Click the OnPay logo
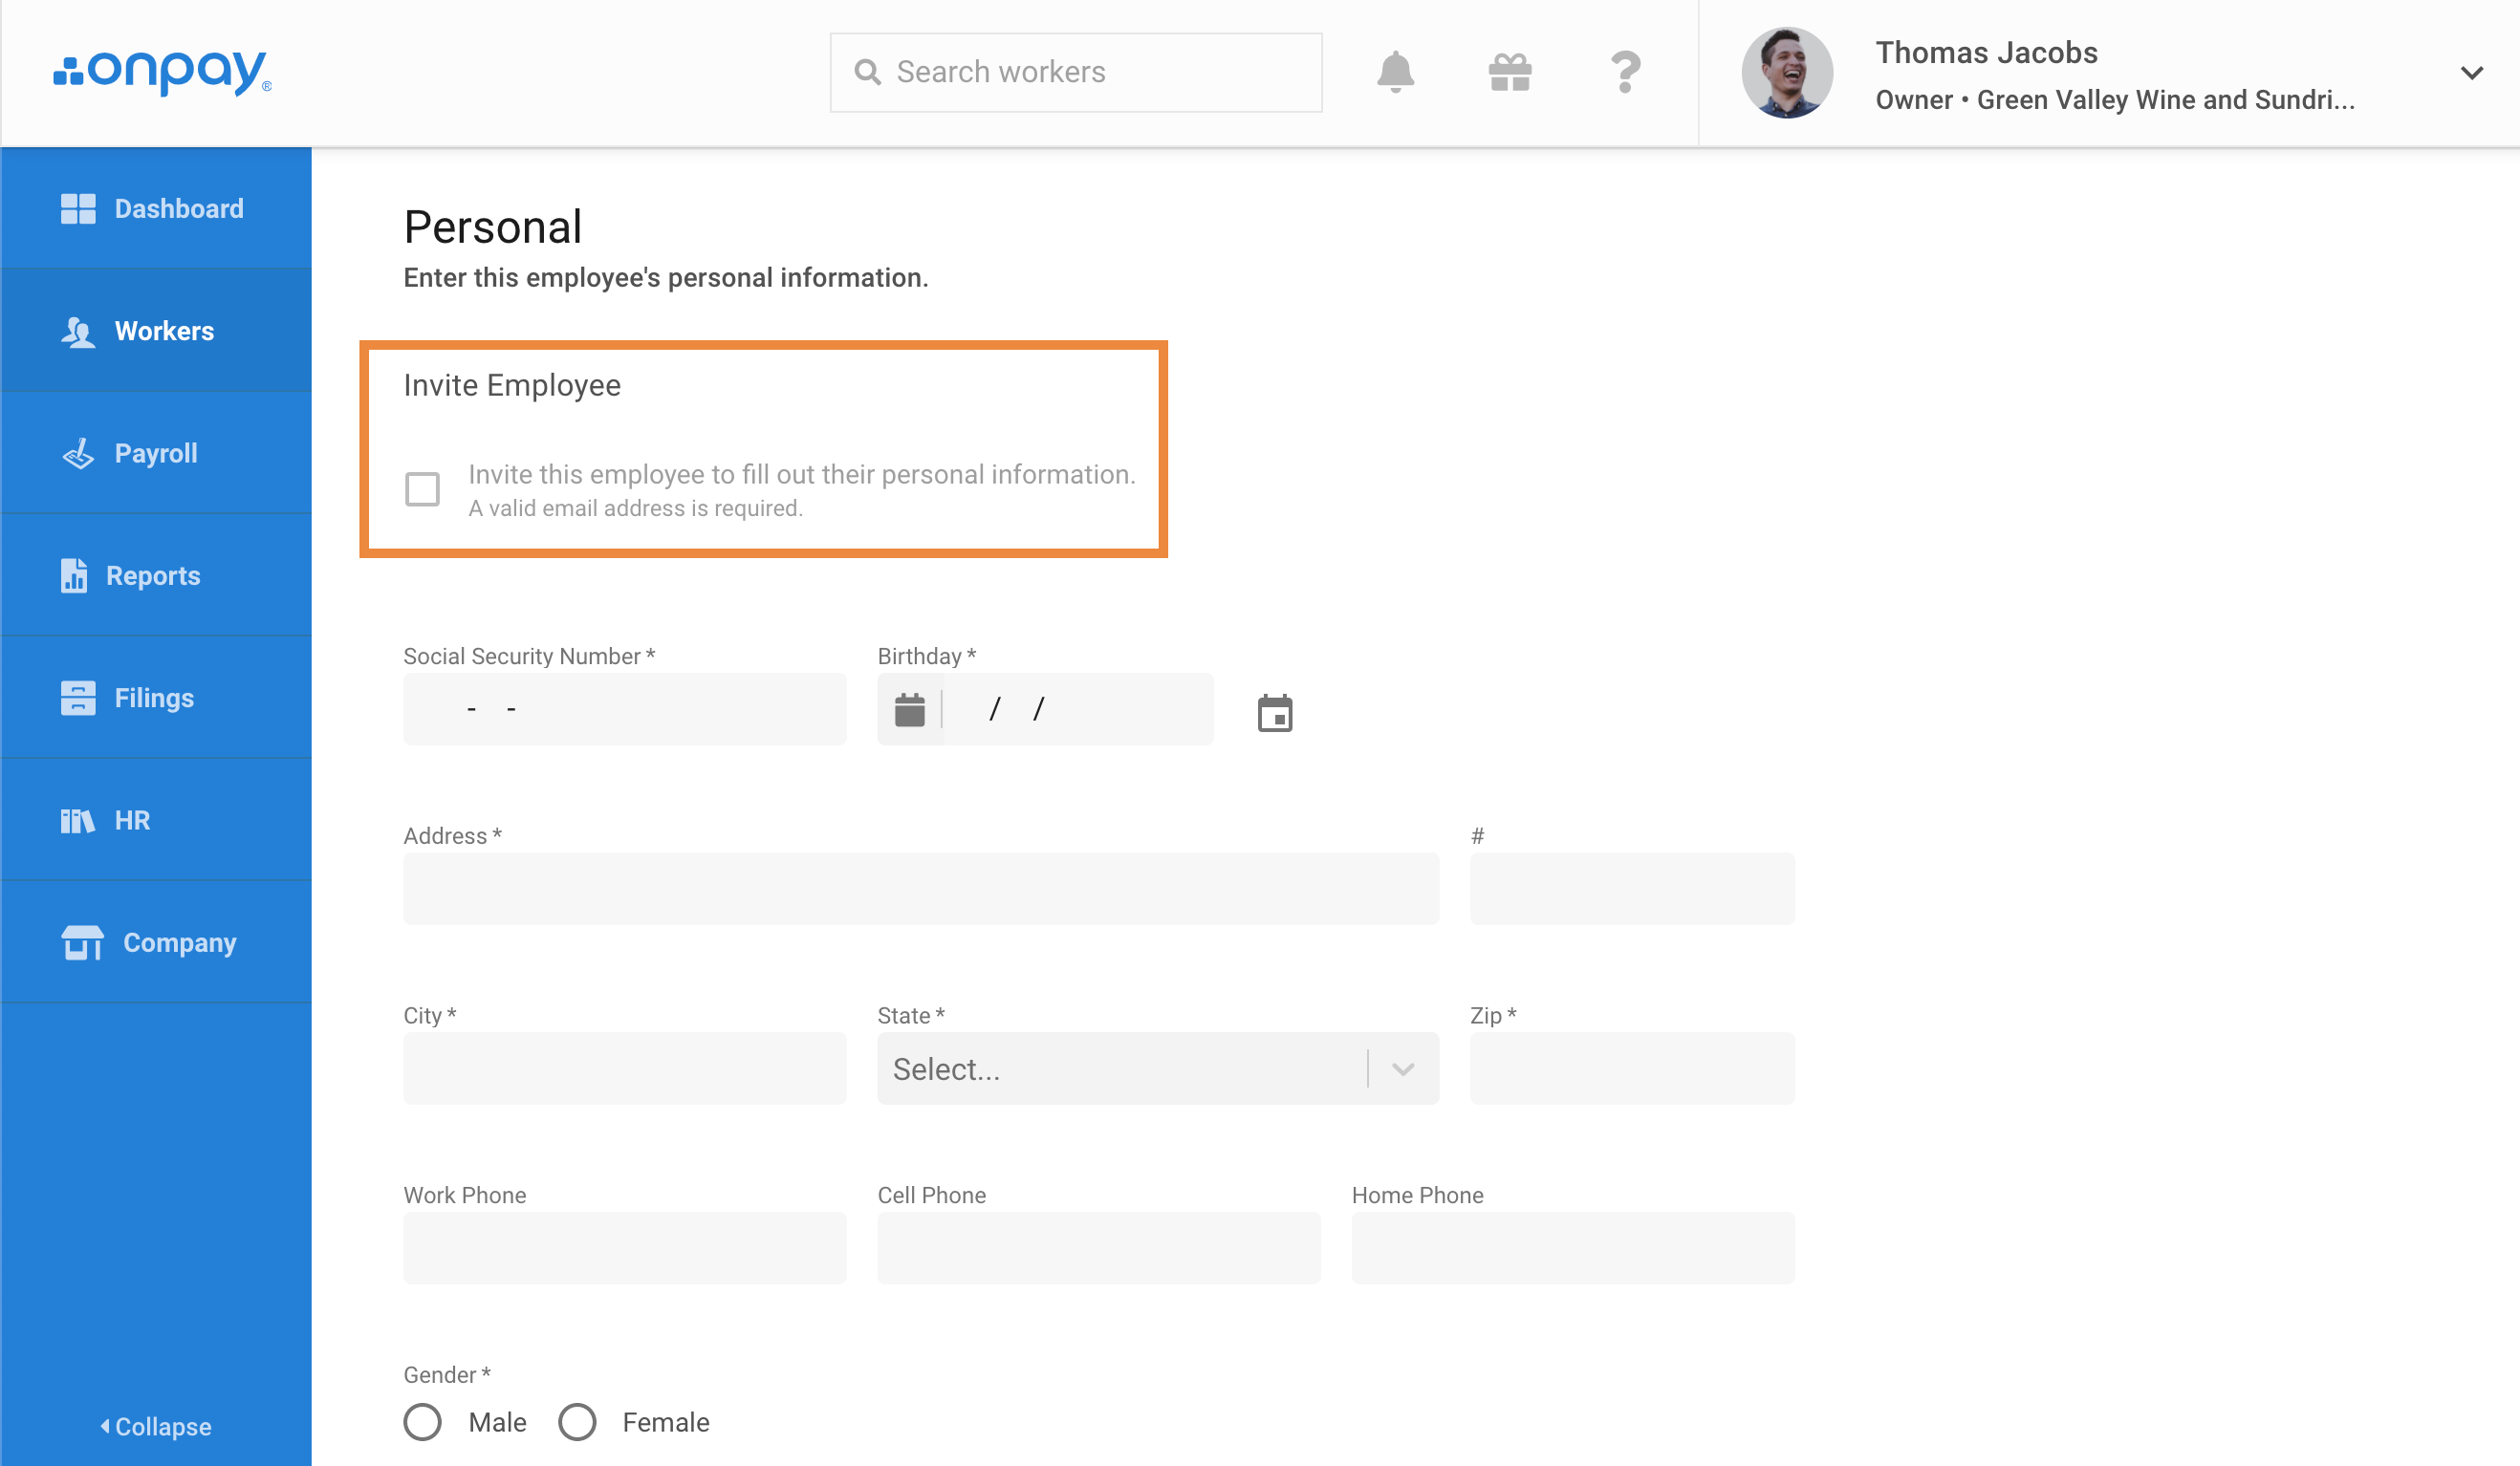This screenshot has width=2520, height=1466. click(162, 72)
